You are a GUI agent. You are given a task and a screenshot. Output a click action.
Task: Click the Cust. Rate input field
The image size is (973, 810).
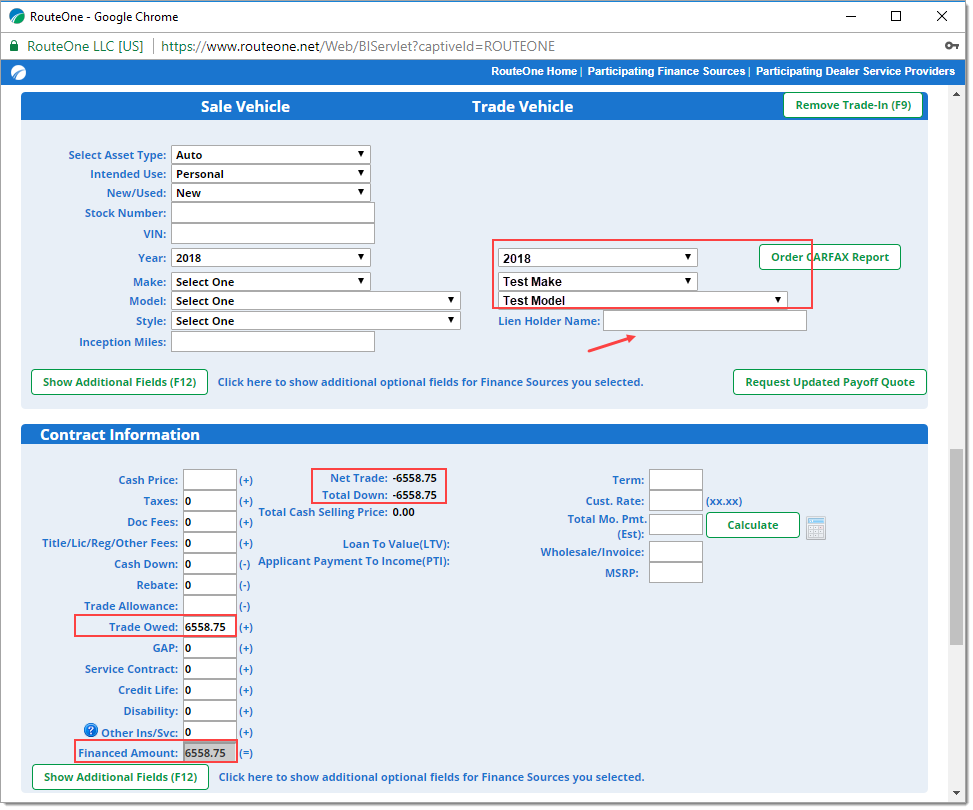676,501
